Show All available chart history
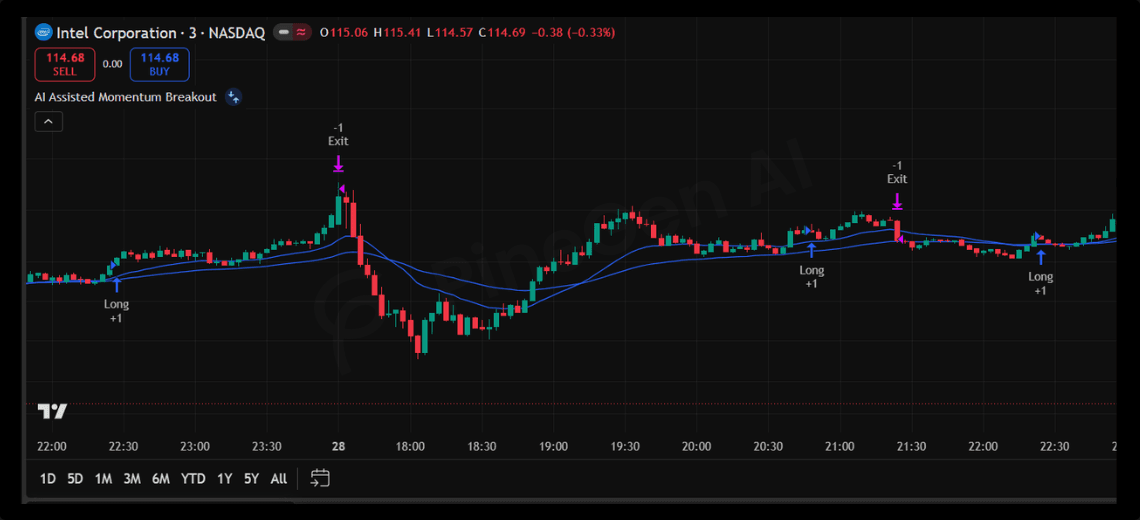 [x=278, y=479]
